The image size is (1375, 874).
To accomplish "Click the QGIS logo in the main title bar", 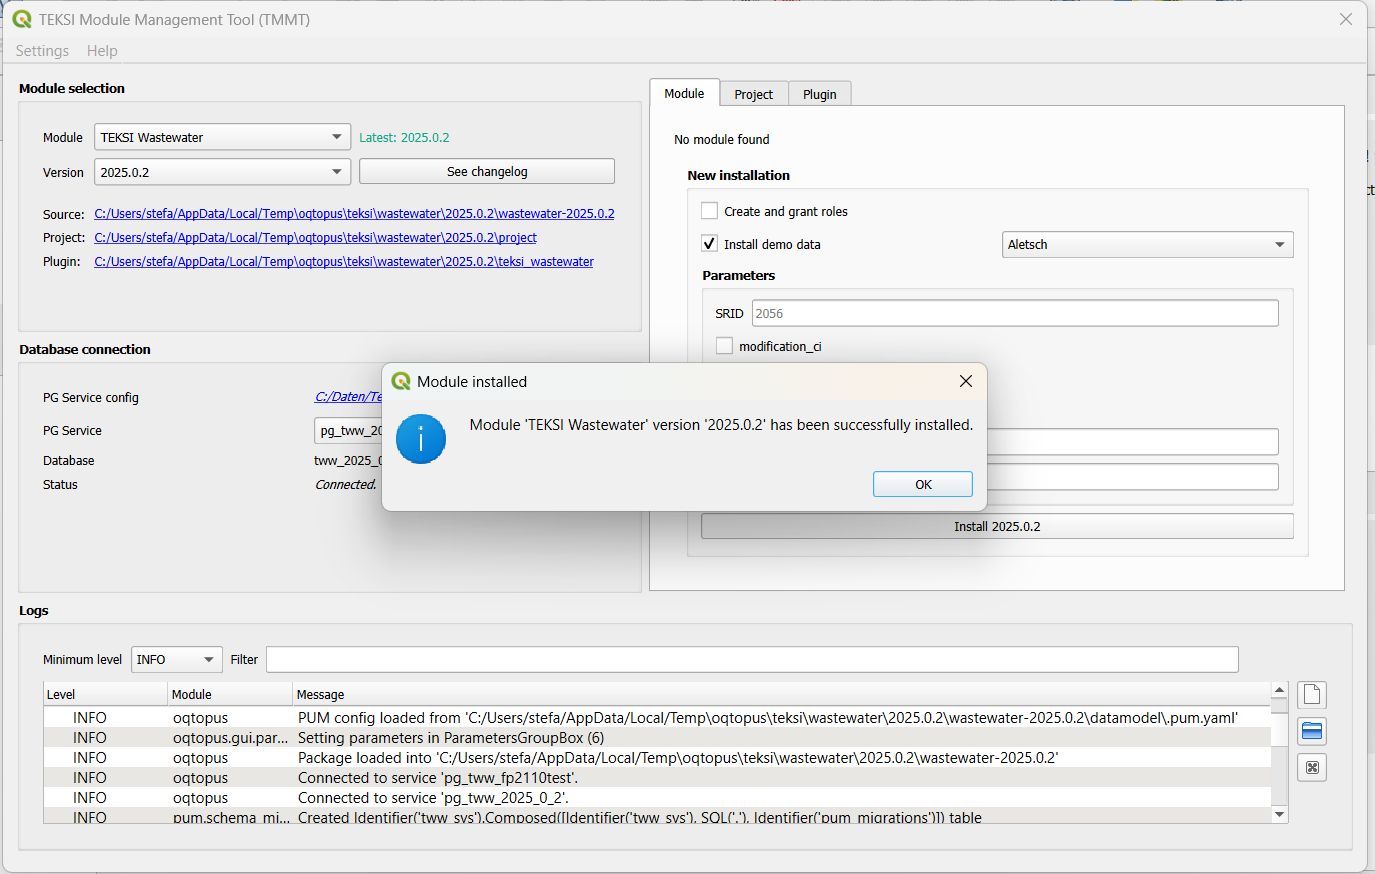I will [22, 19].
